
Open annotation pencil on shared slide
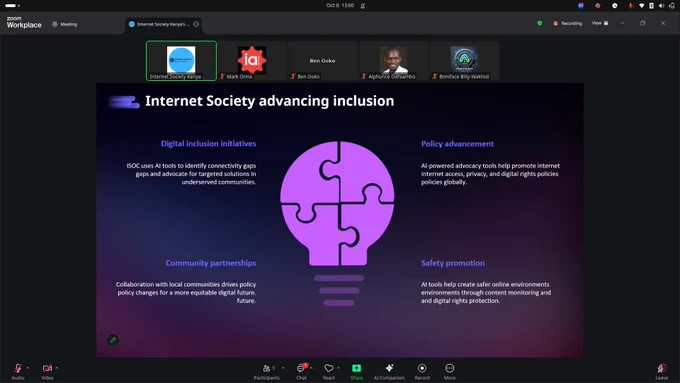(x=113, y=340)
